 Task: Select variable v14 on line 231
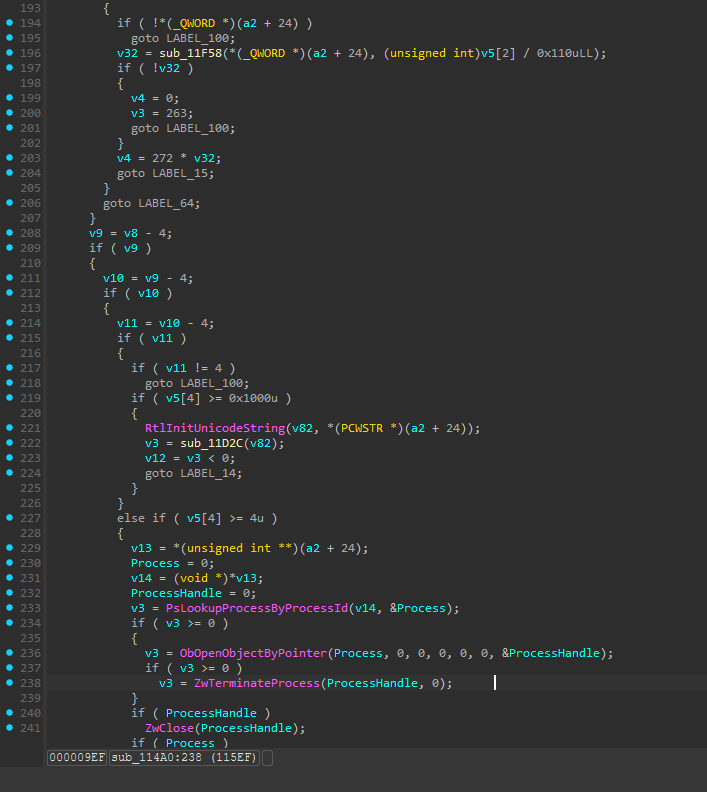click(x=141, y=578)
